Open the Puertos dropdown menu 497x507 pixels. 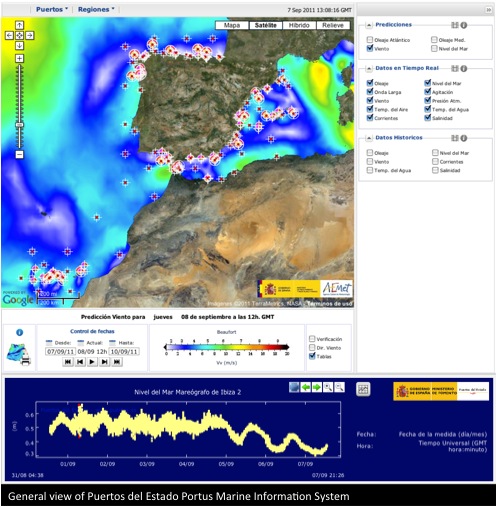[52, 9]
